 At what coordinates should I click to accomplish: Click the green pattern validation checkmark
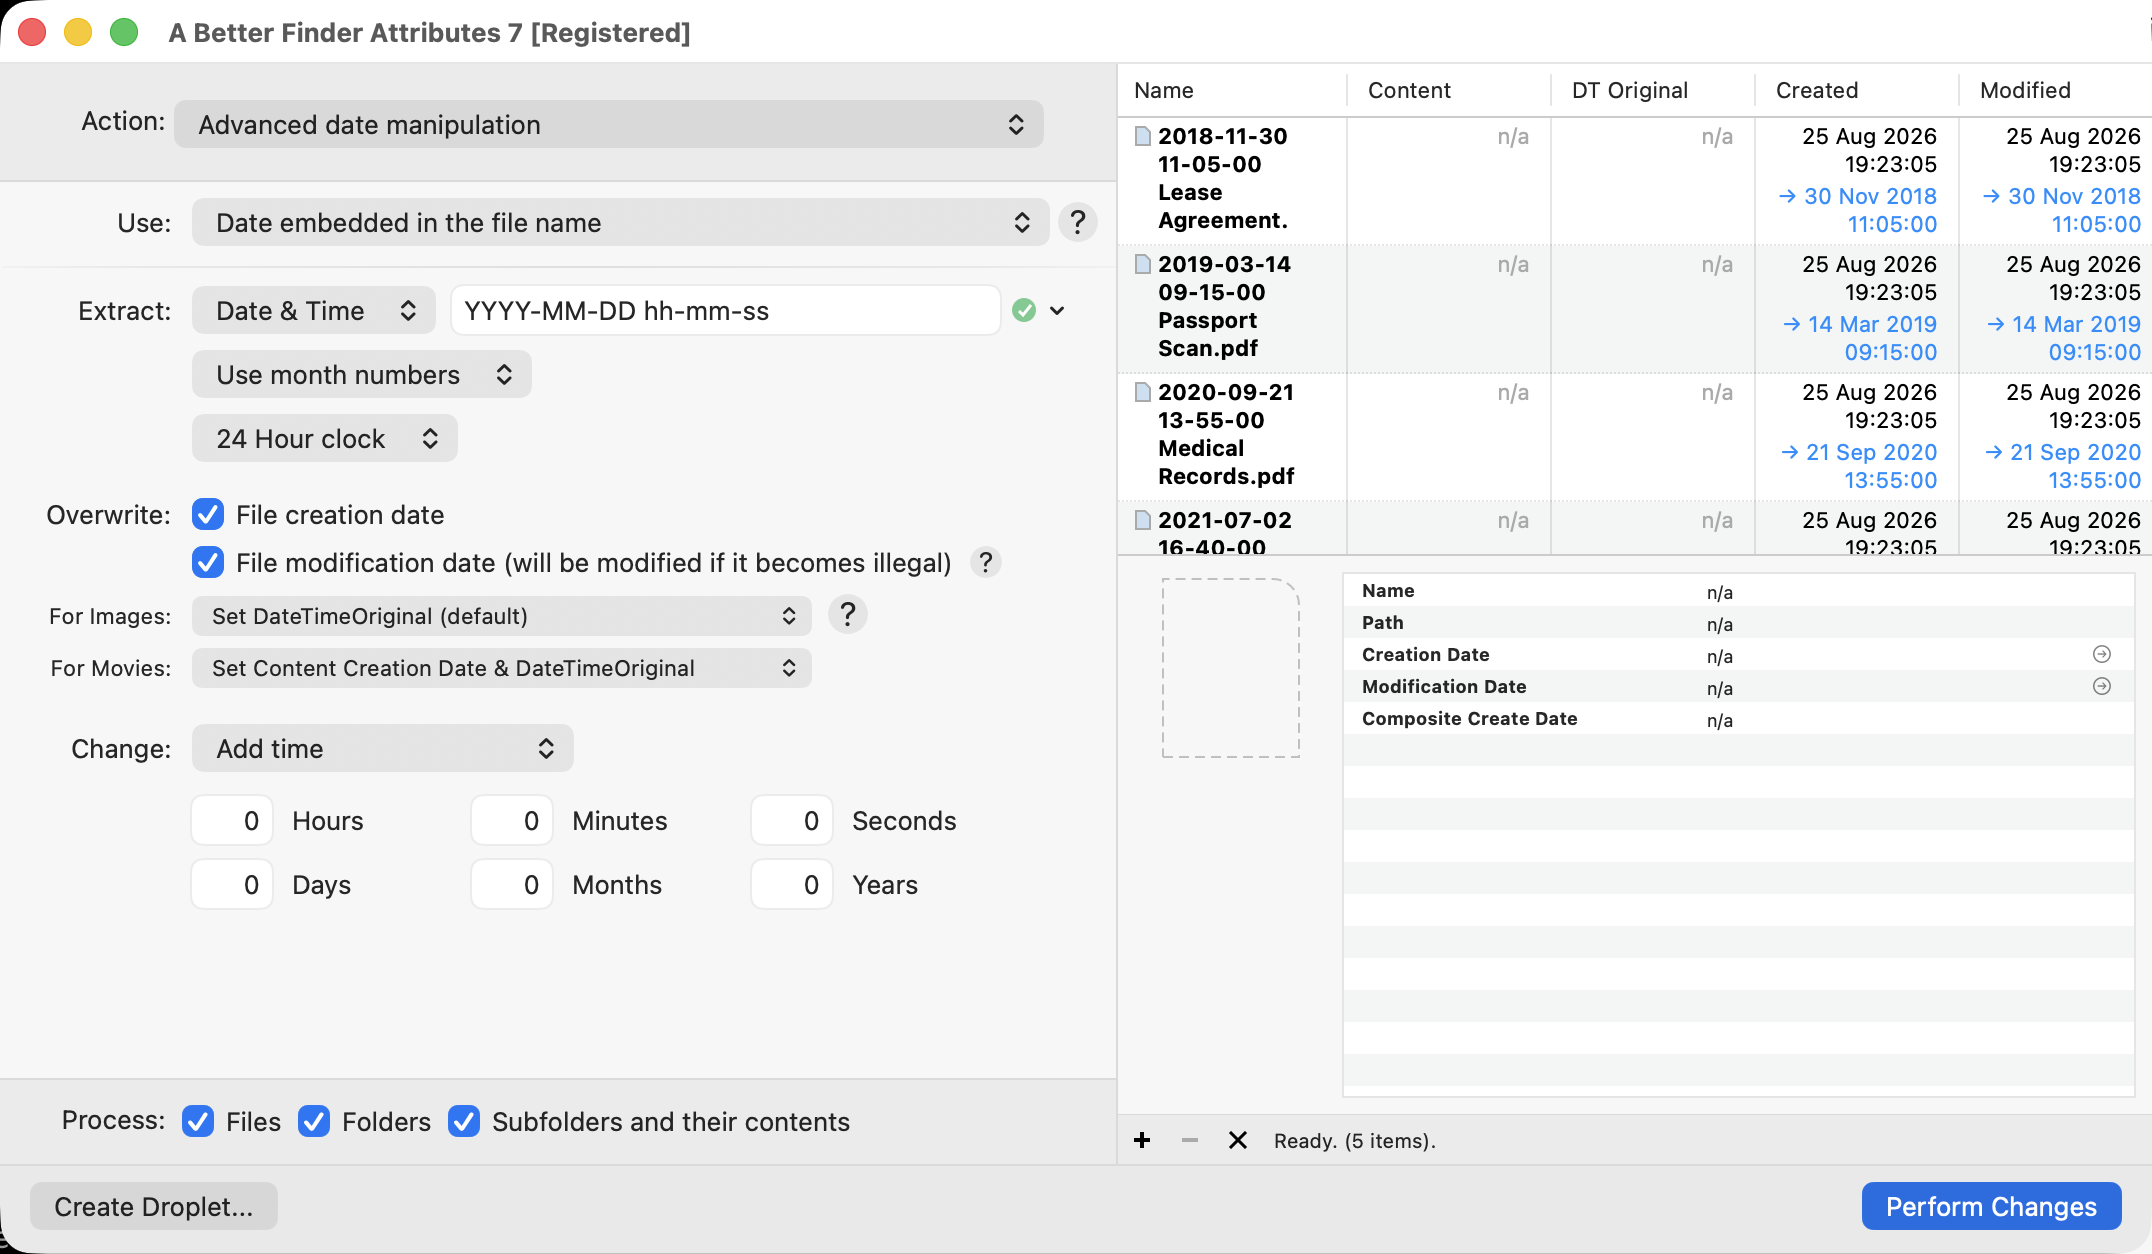coord(1024,310)
